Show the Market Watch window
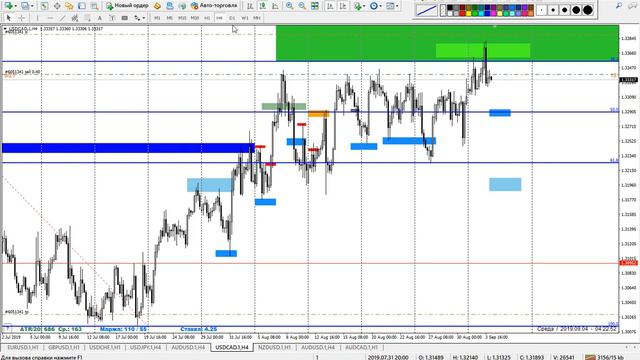 [44, 6]
